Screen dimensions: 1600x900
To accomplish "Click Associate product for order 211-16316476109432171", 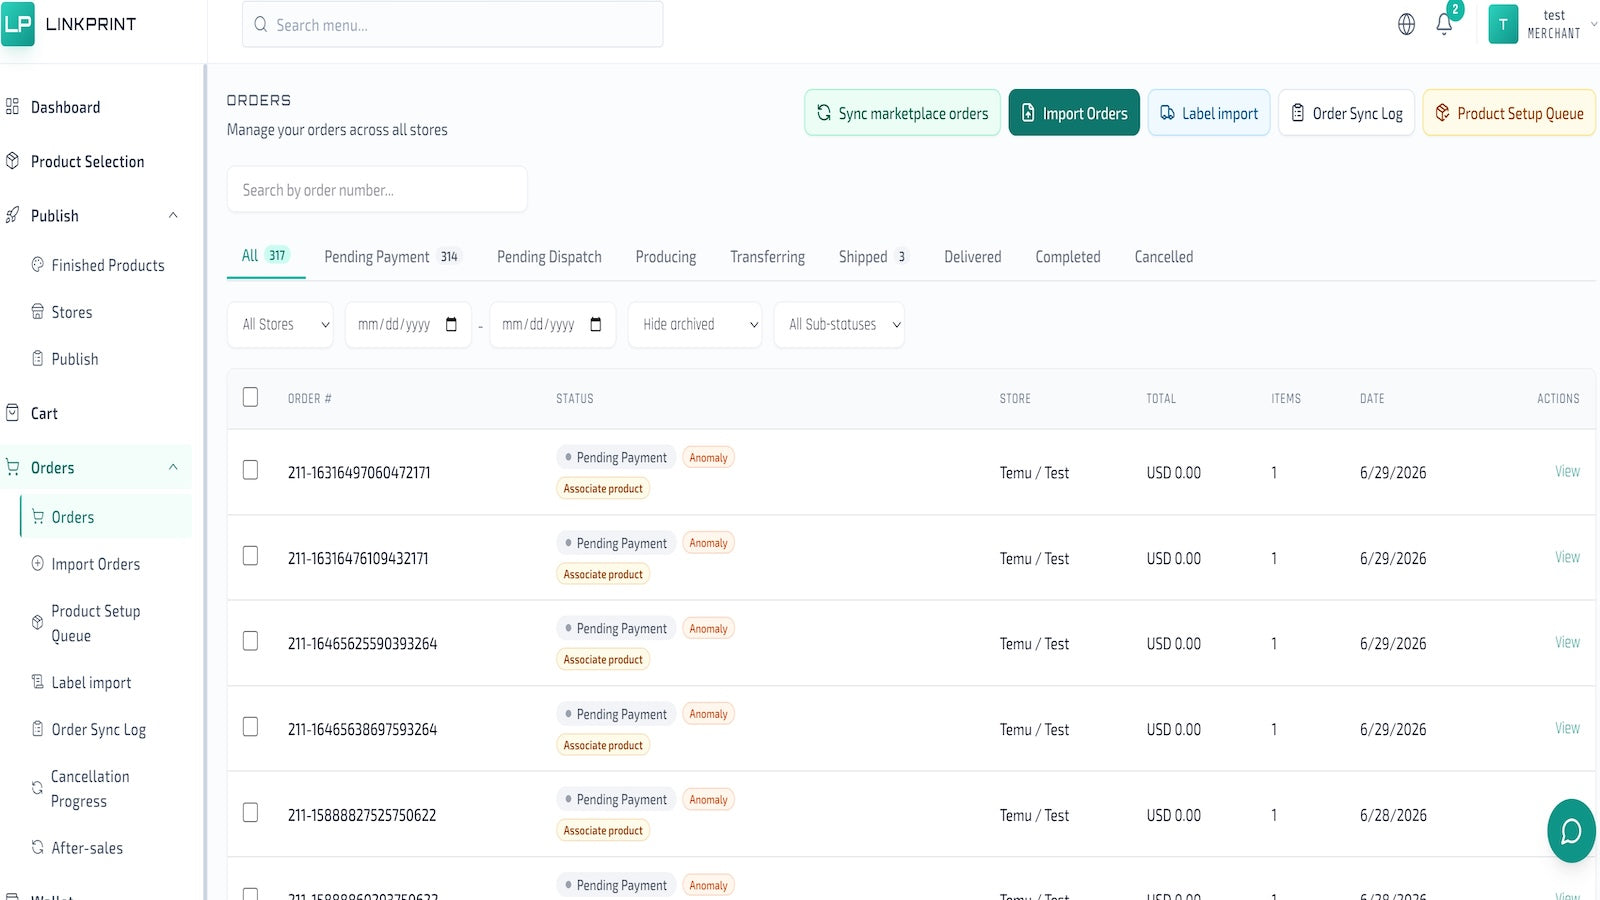I will (603, 574).
